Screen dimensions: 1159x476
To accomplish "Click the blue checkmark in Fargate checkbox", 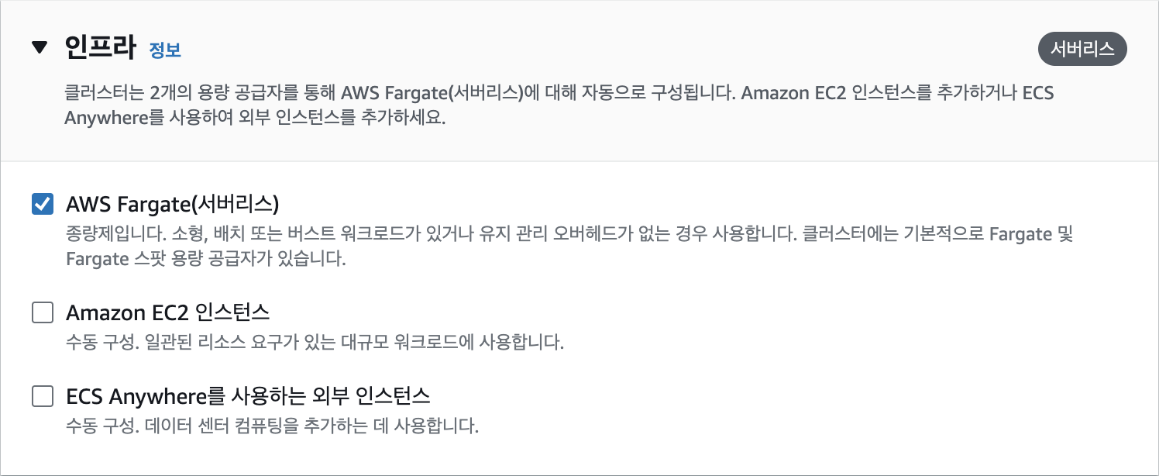I will pos(43,203).
